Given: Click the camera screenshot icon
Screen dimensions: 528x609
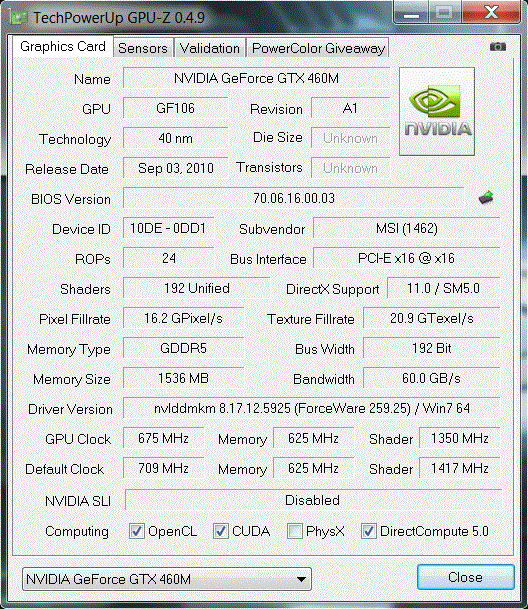Looking at the screenshot, I should (497, 47).
